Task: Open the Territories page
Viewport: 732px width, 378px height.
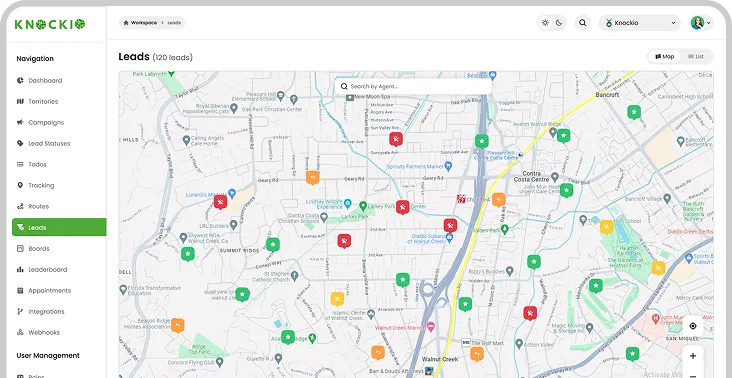Action: tap(43, 101)
